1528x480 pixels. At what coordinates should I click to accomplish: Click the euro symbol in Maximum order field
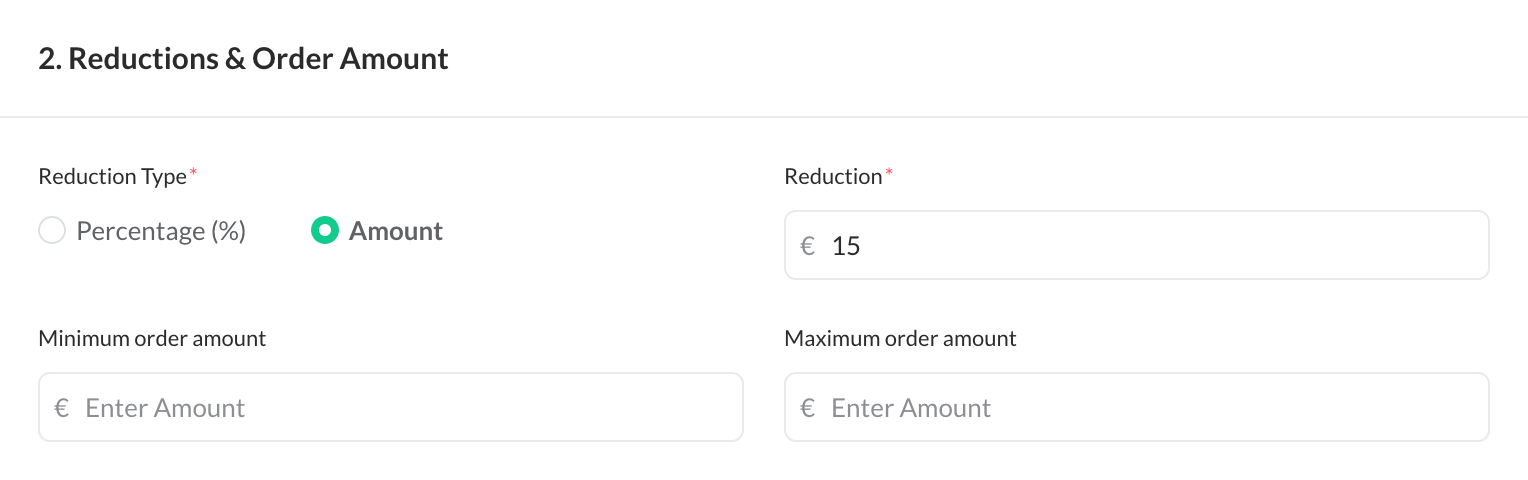click(x=808, y=408)
